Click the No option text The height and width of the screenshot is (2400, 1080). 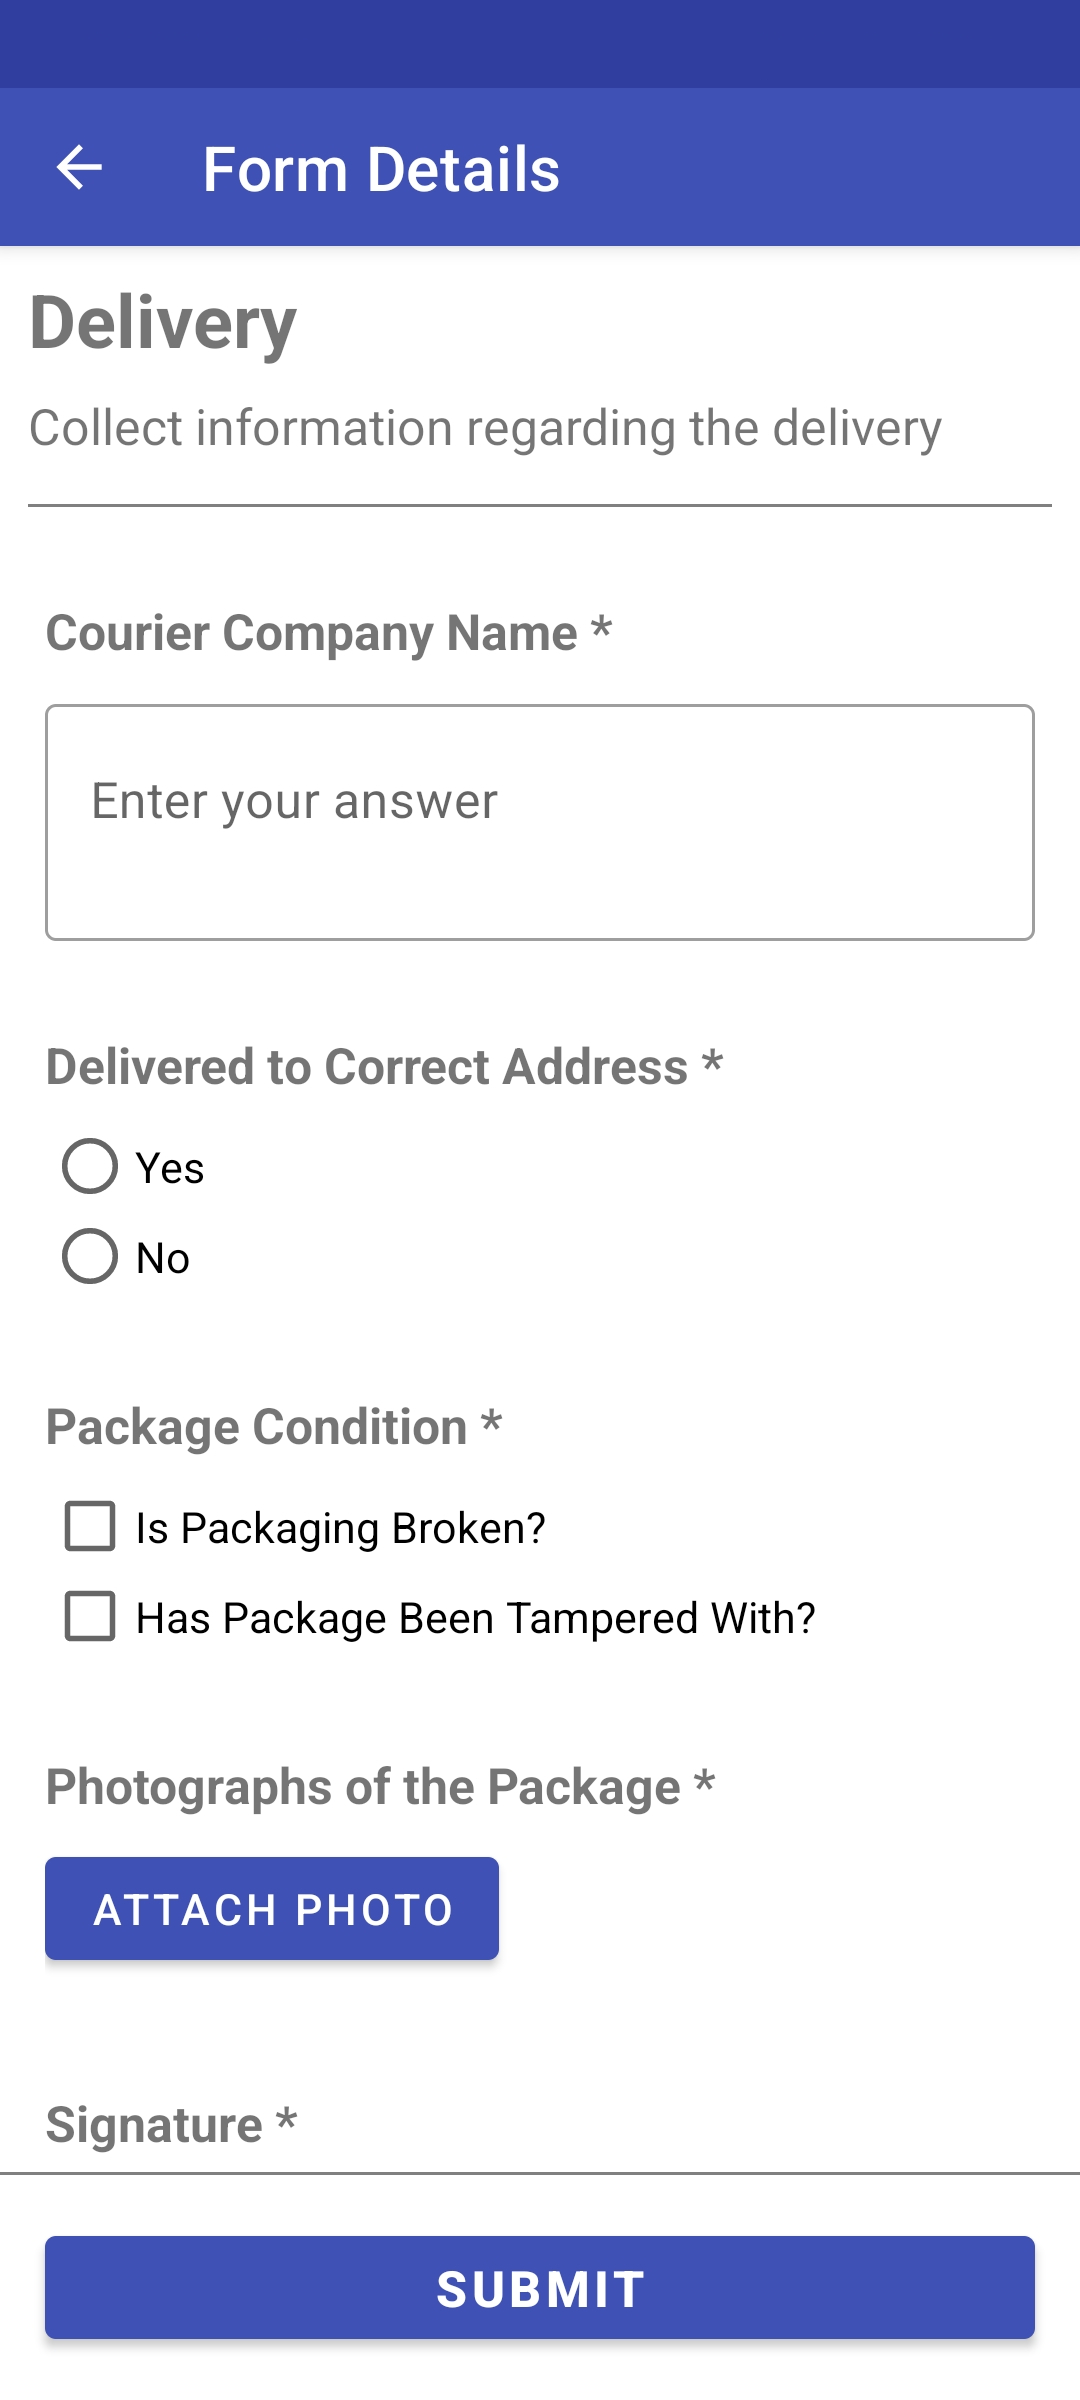click(x=163, y=1258)
